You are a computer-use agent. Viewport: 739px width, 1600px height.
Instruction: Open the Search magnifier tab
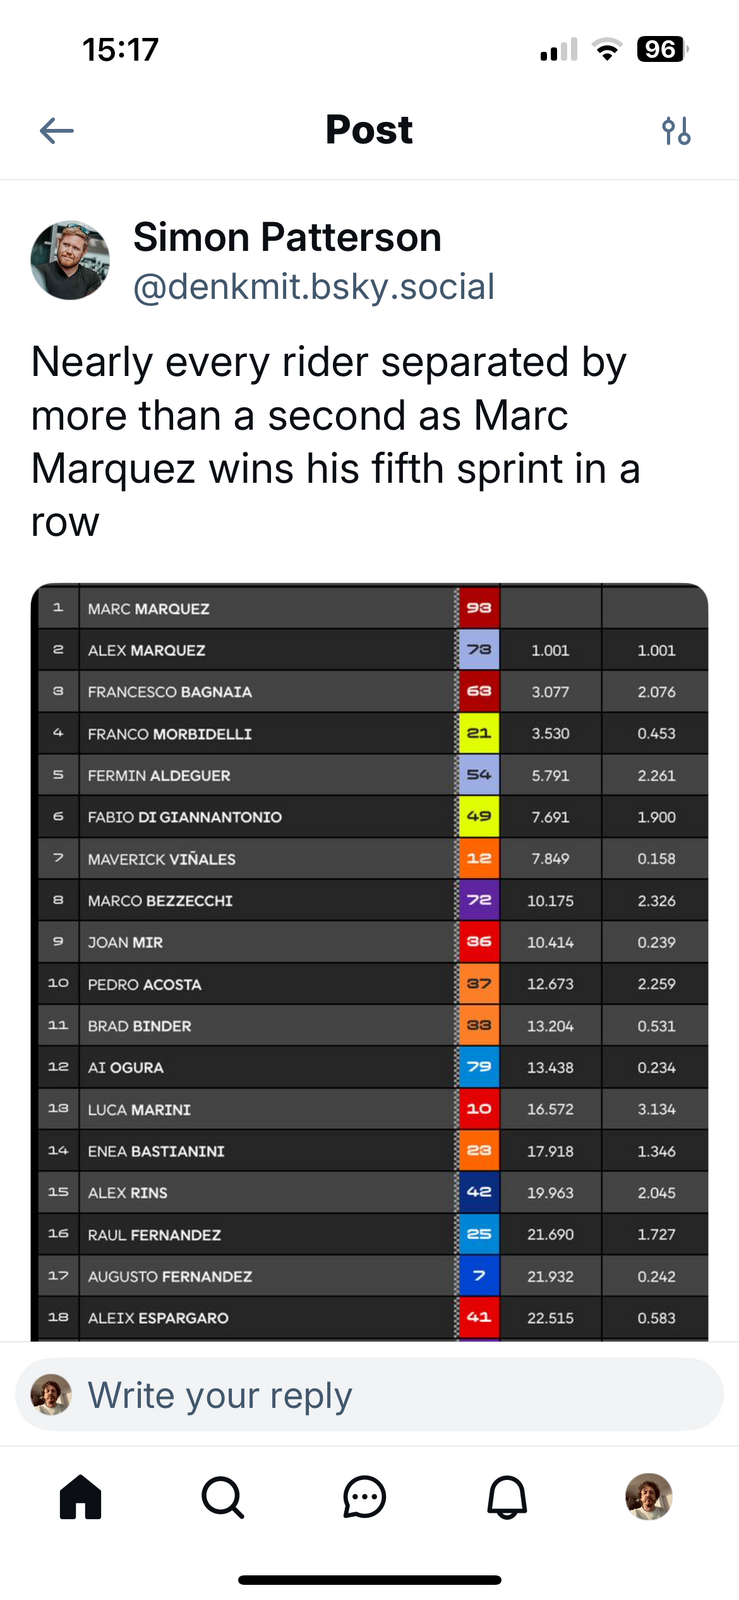click(x=222, y=1497)
